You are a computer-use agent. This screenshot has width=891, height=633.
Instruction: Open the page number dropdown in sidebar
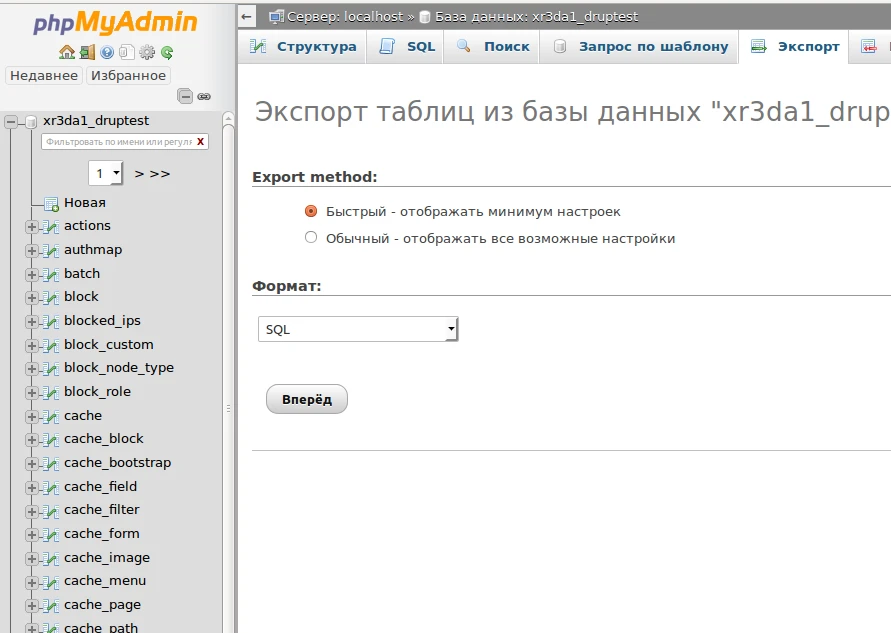(105, 172)
